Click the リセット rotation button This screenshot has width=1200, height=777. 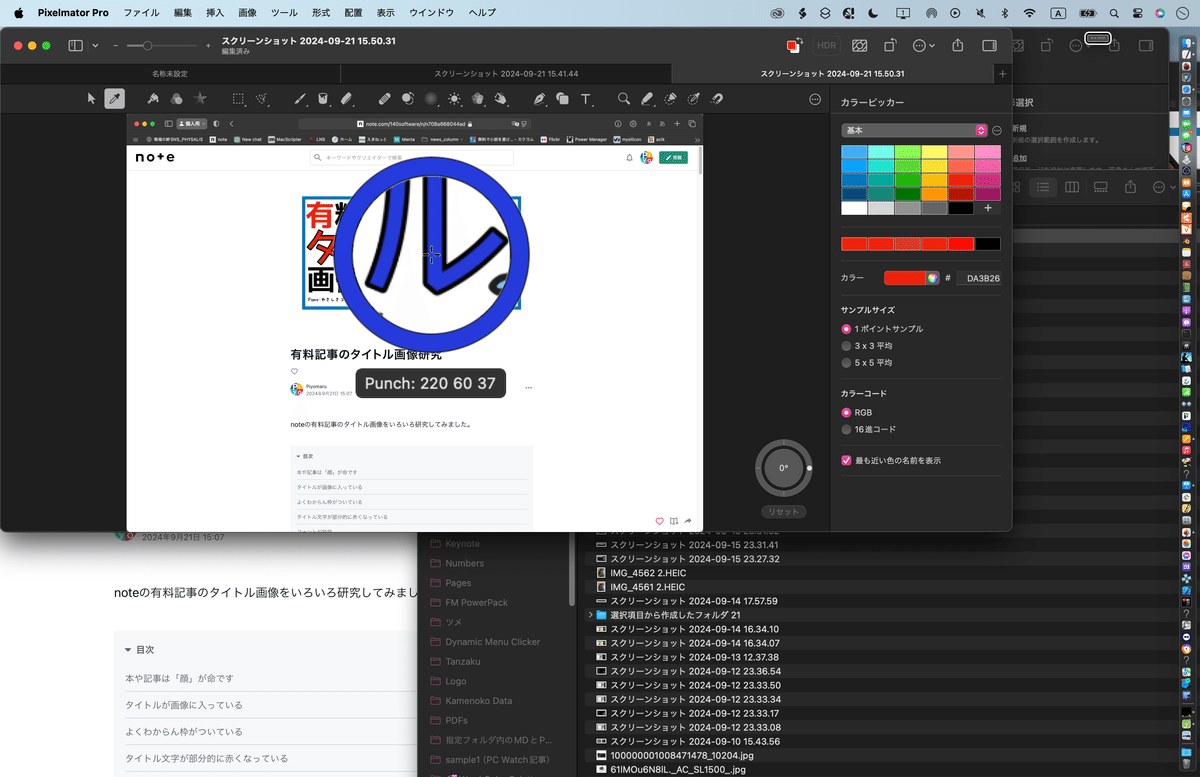coord(783,511)
